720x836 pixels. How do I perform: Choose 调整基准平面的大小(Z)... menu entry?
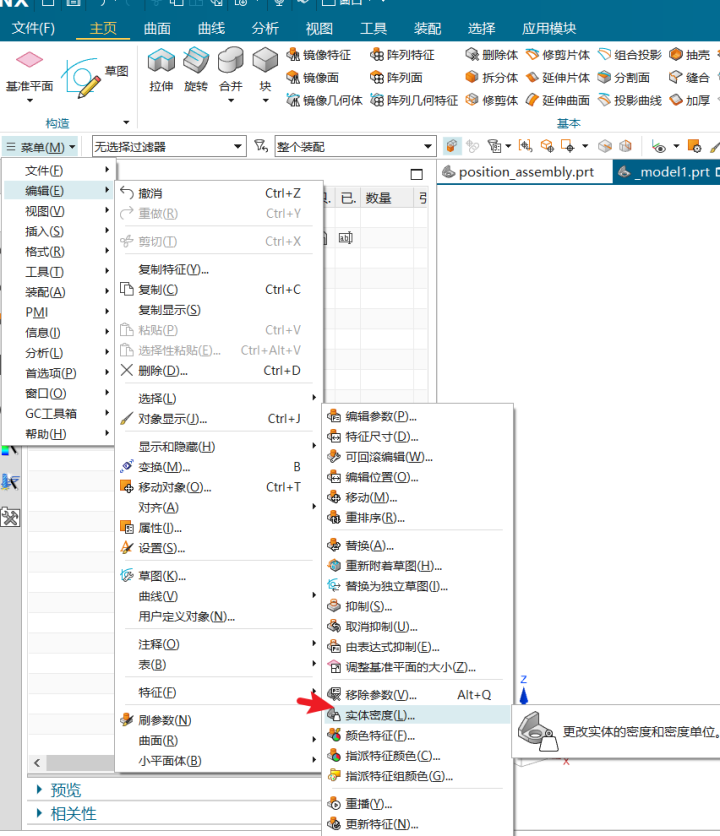[417, 667]
